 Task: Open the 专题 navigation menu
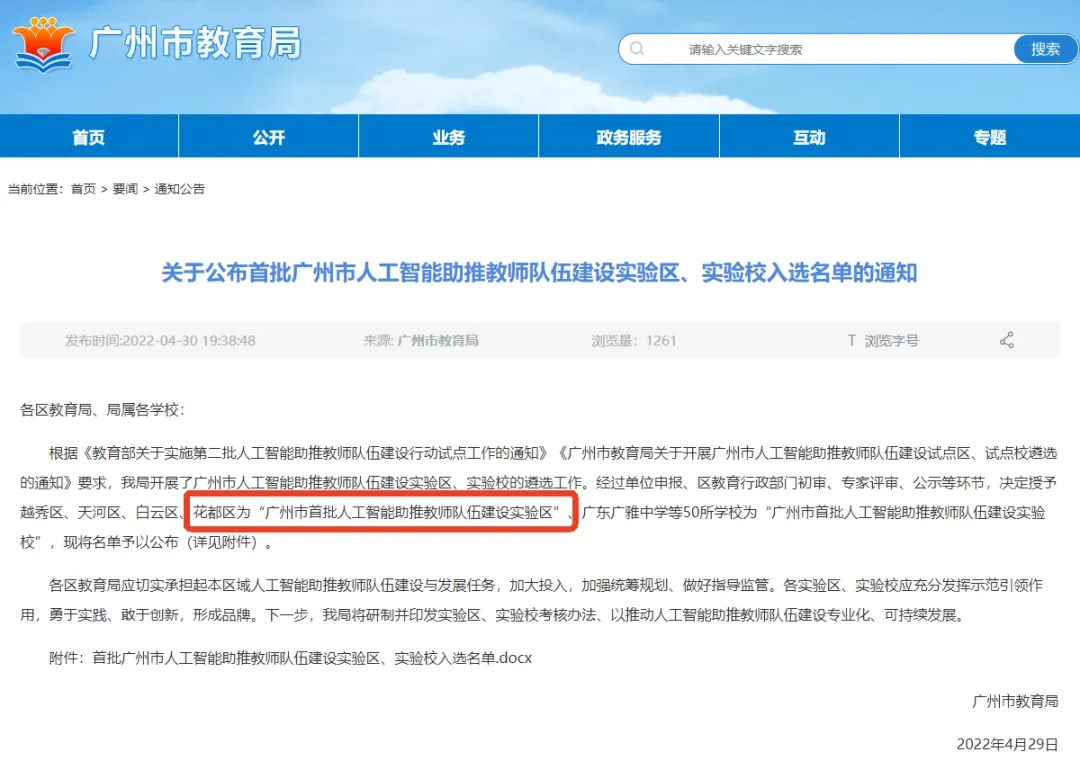click(x=989, y=137)
